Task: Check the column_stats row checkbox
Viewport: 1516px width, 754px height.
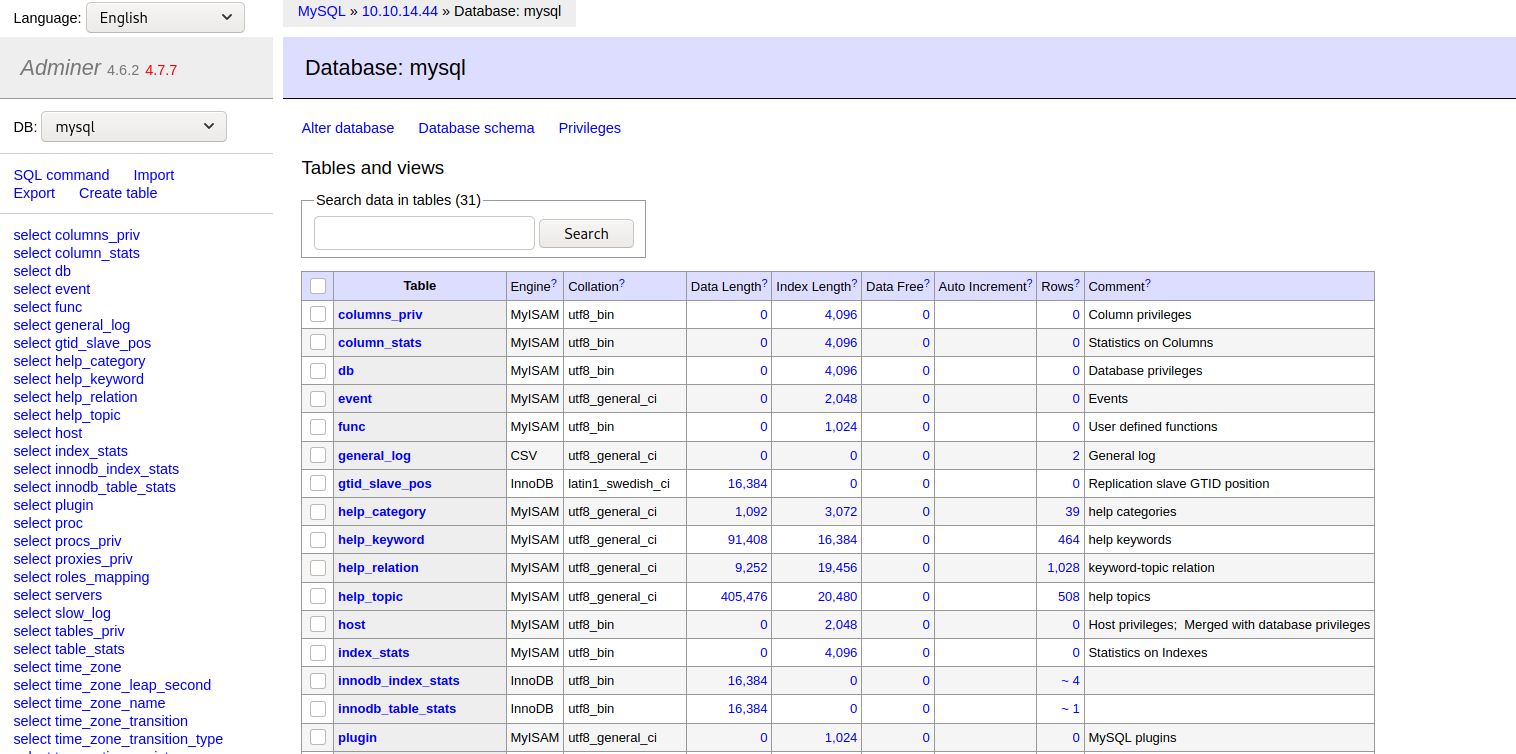Action: pyautogui.click(x=318, y=342)
